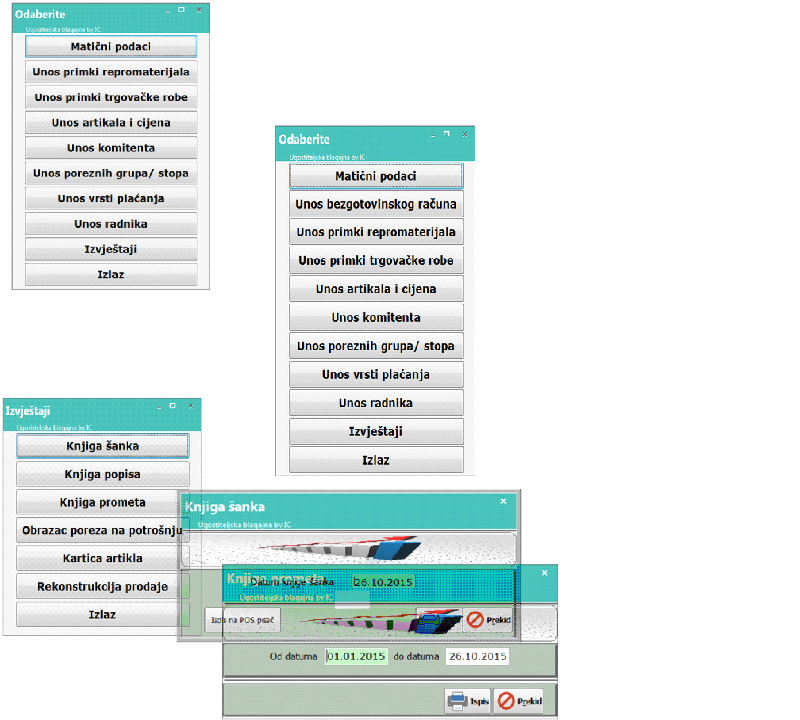Minimize the Izvještaji window

click(x=159, y=407)
